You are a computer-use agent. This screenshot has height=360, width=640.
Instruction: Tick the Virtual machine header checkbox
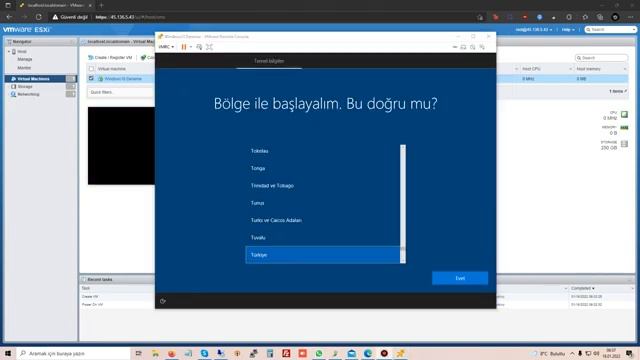coord(91,69)
